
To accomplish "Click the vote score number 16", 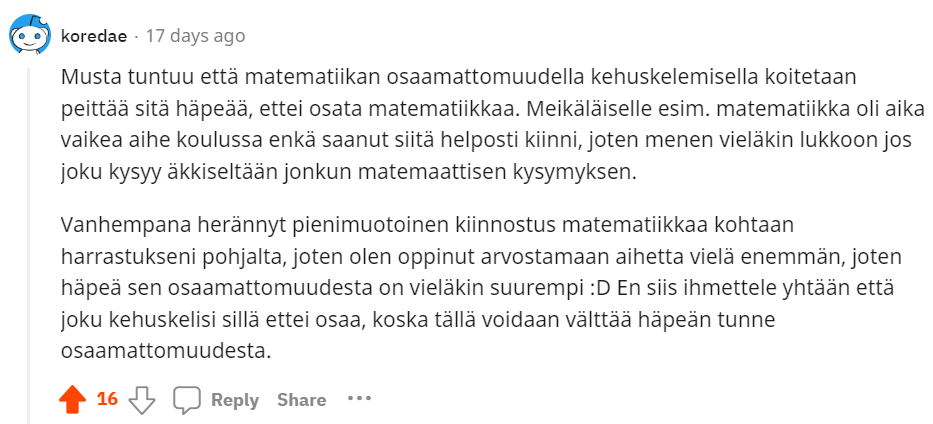I will 107,400.
